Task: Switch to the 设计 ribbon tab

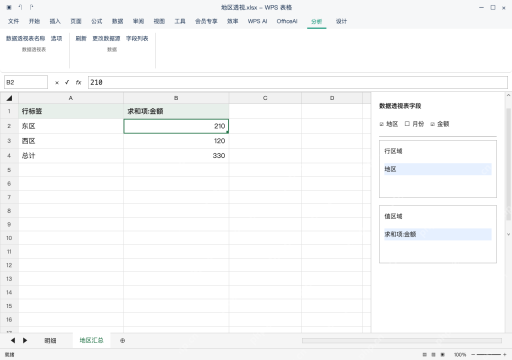Action: coord(341,21)
